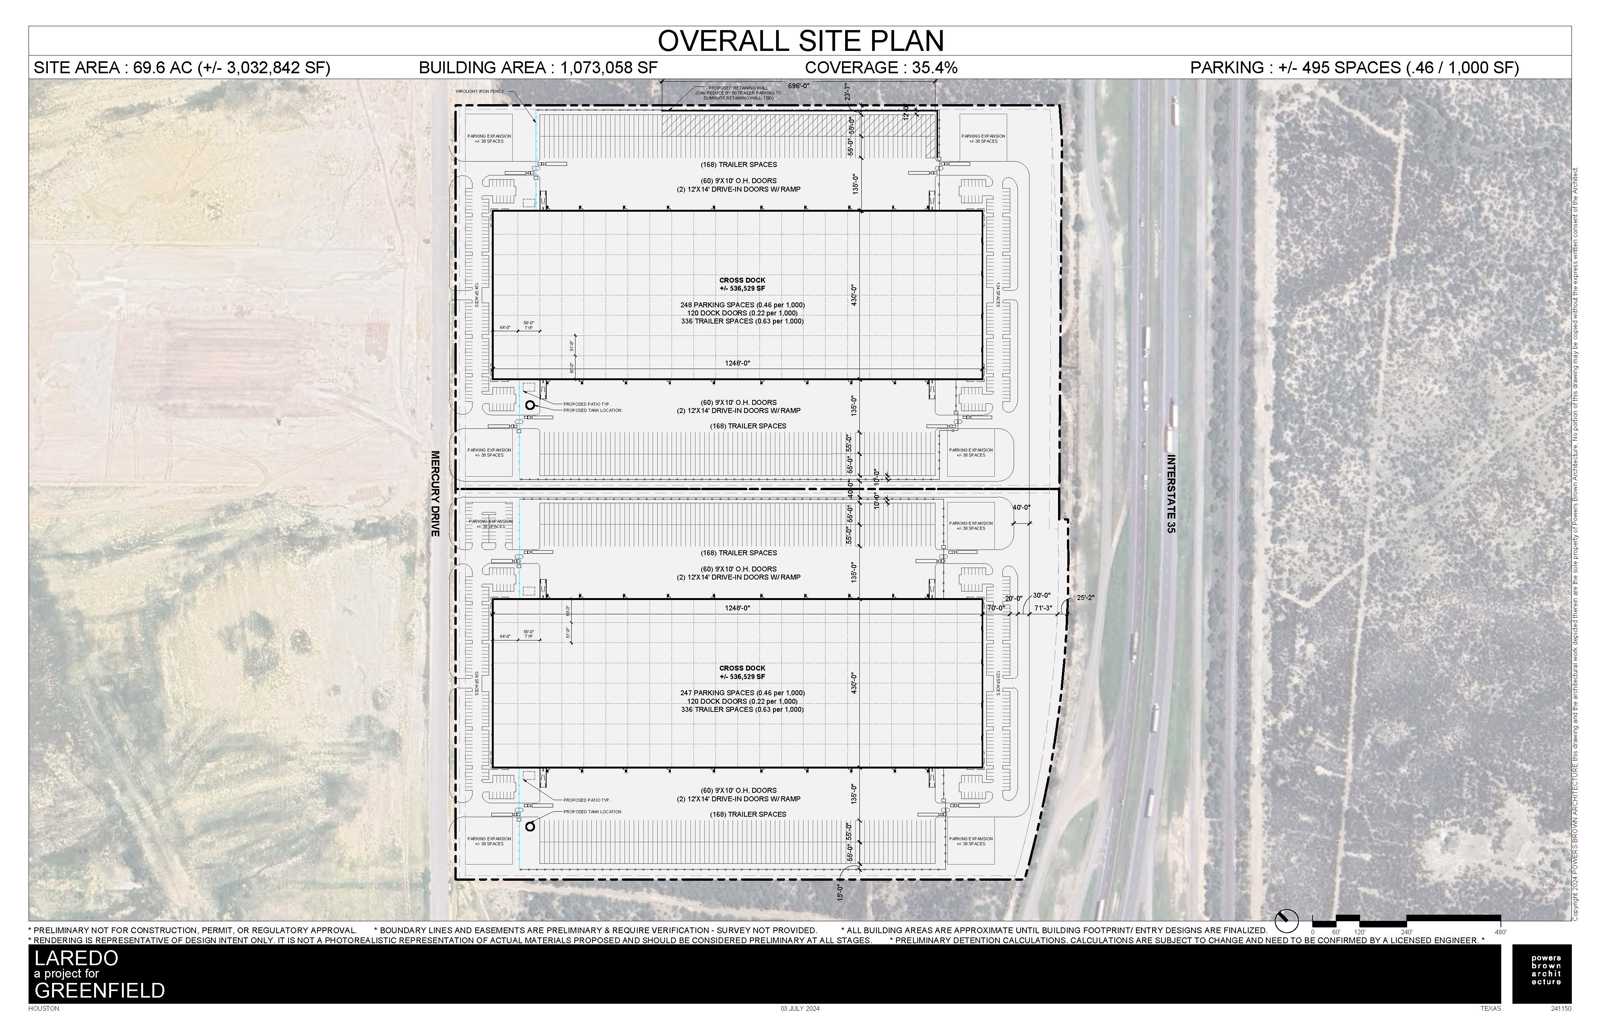
Task: Click the upper proposed tank location symbol
Action: [x=531, y=403]
